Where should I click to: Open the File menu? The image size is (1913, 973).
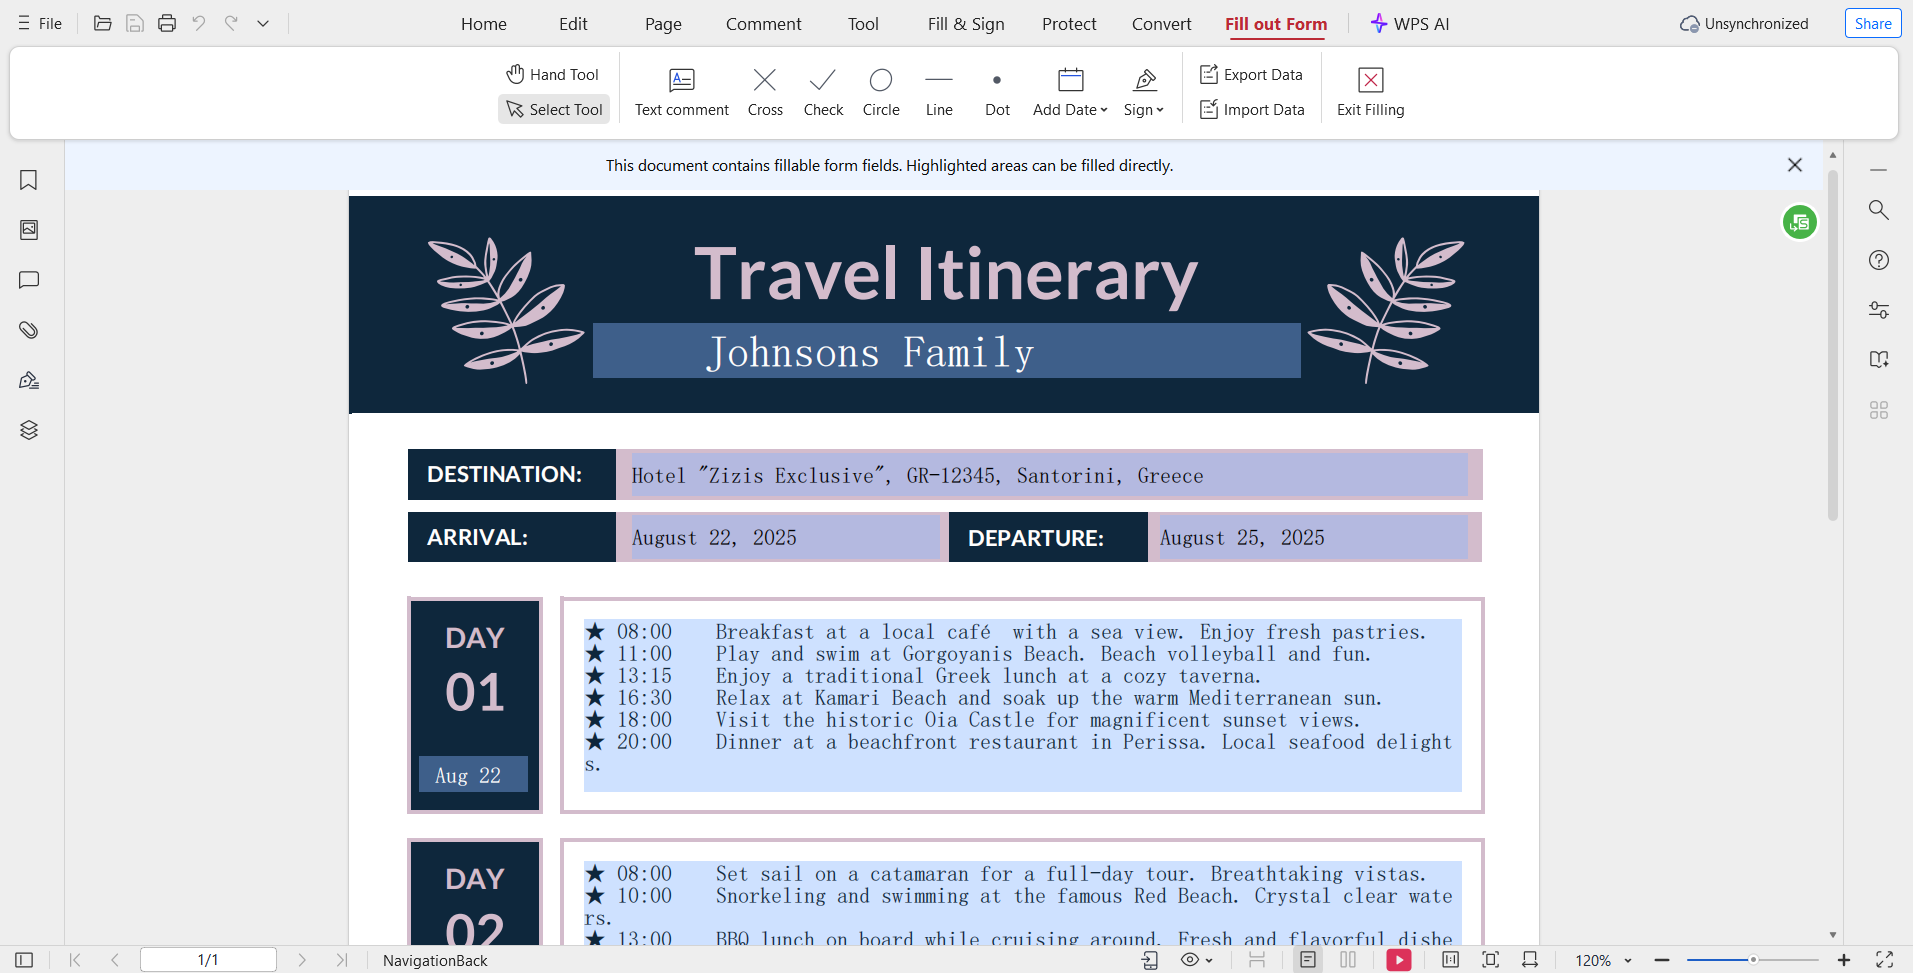40,23
